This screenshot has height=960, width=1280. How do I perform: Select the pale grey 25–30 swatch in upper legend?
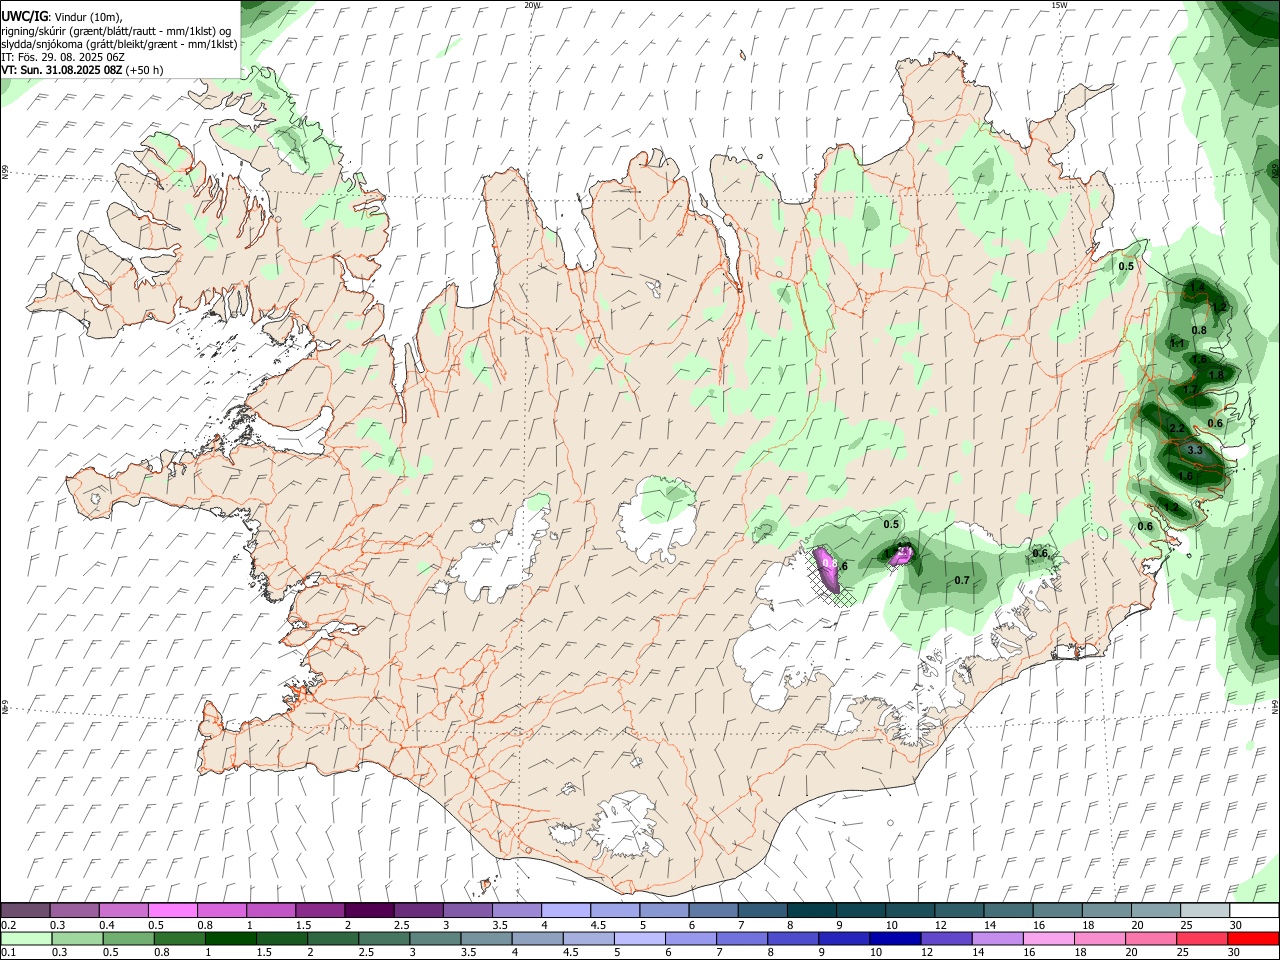pyautogui.click(x=1206, y=911)
